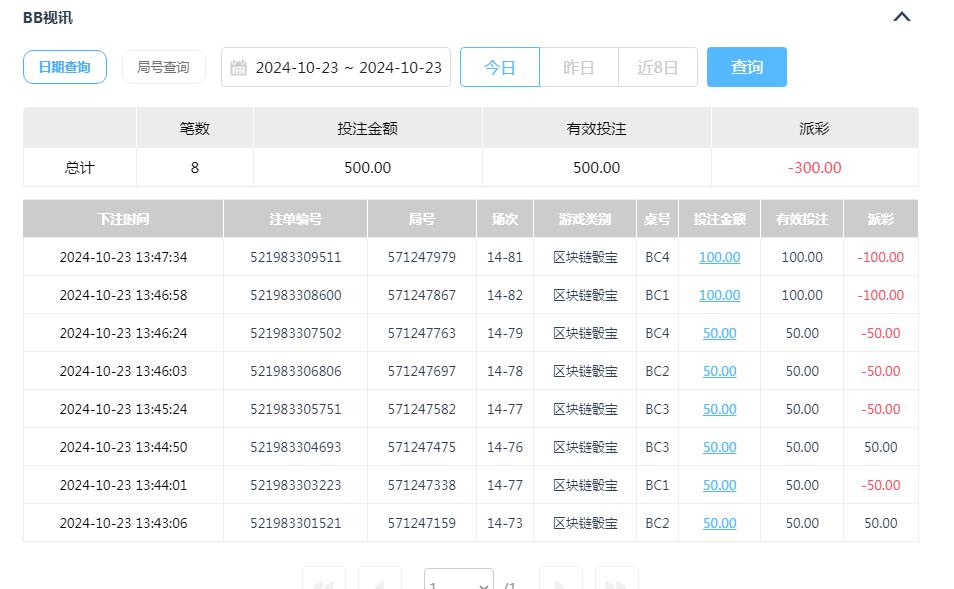Switch to 局号查询 query mode
This screenshot has width=954, height=589.
163,66
